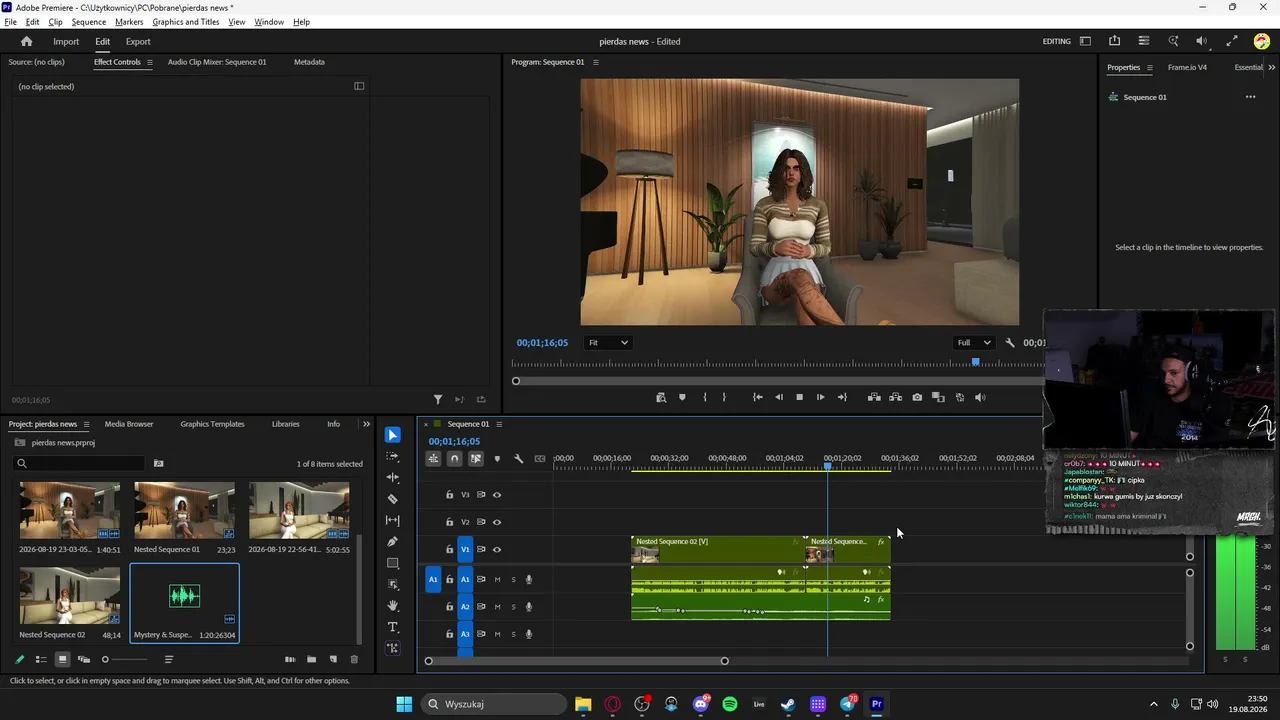The image size is (1280, 720).
Task: Click the timeline captions CC button
Action: [540, 459]
